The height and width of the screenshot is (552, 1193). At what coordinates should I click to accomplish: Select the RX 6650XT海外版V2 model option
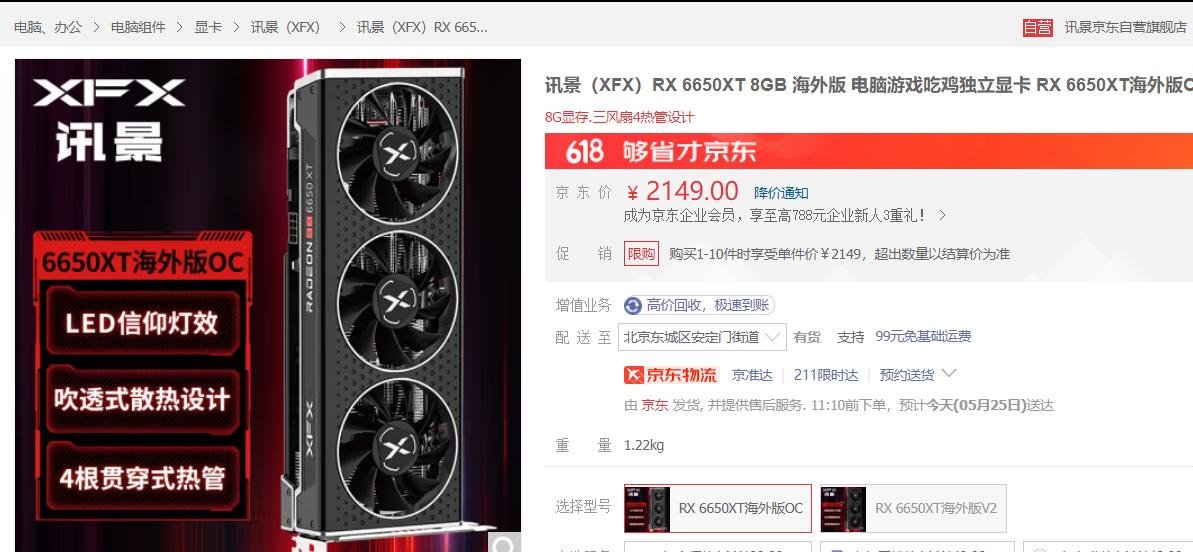pos(913,508)
